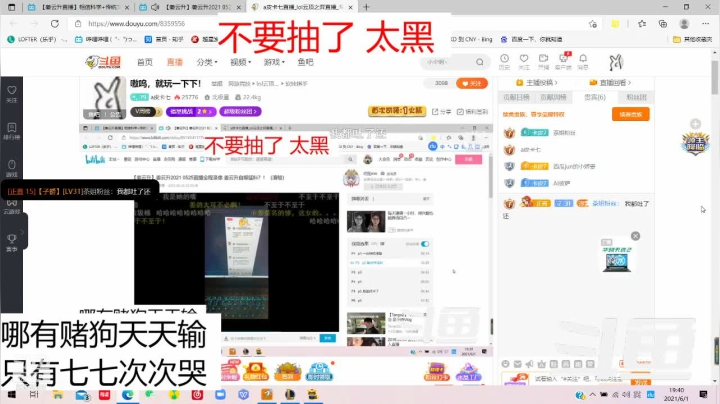Open Douyu logo home link
Image resolution: width=720 pixels, height=404 pixels.
(103, 62)
